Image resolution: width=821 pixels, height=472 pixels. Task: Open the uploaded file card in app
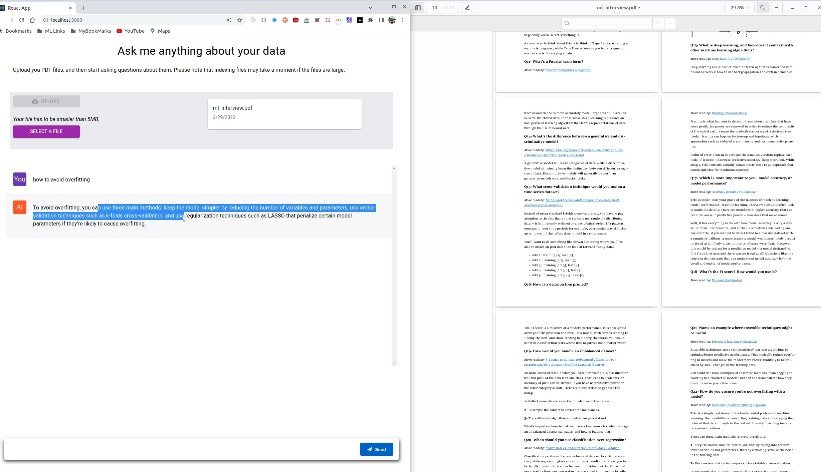[x=284, y=114]
